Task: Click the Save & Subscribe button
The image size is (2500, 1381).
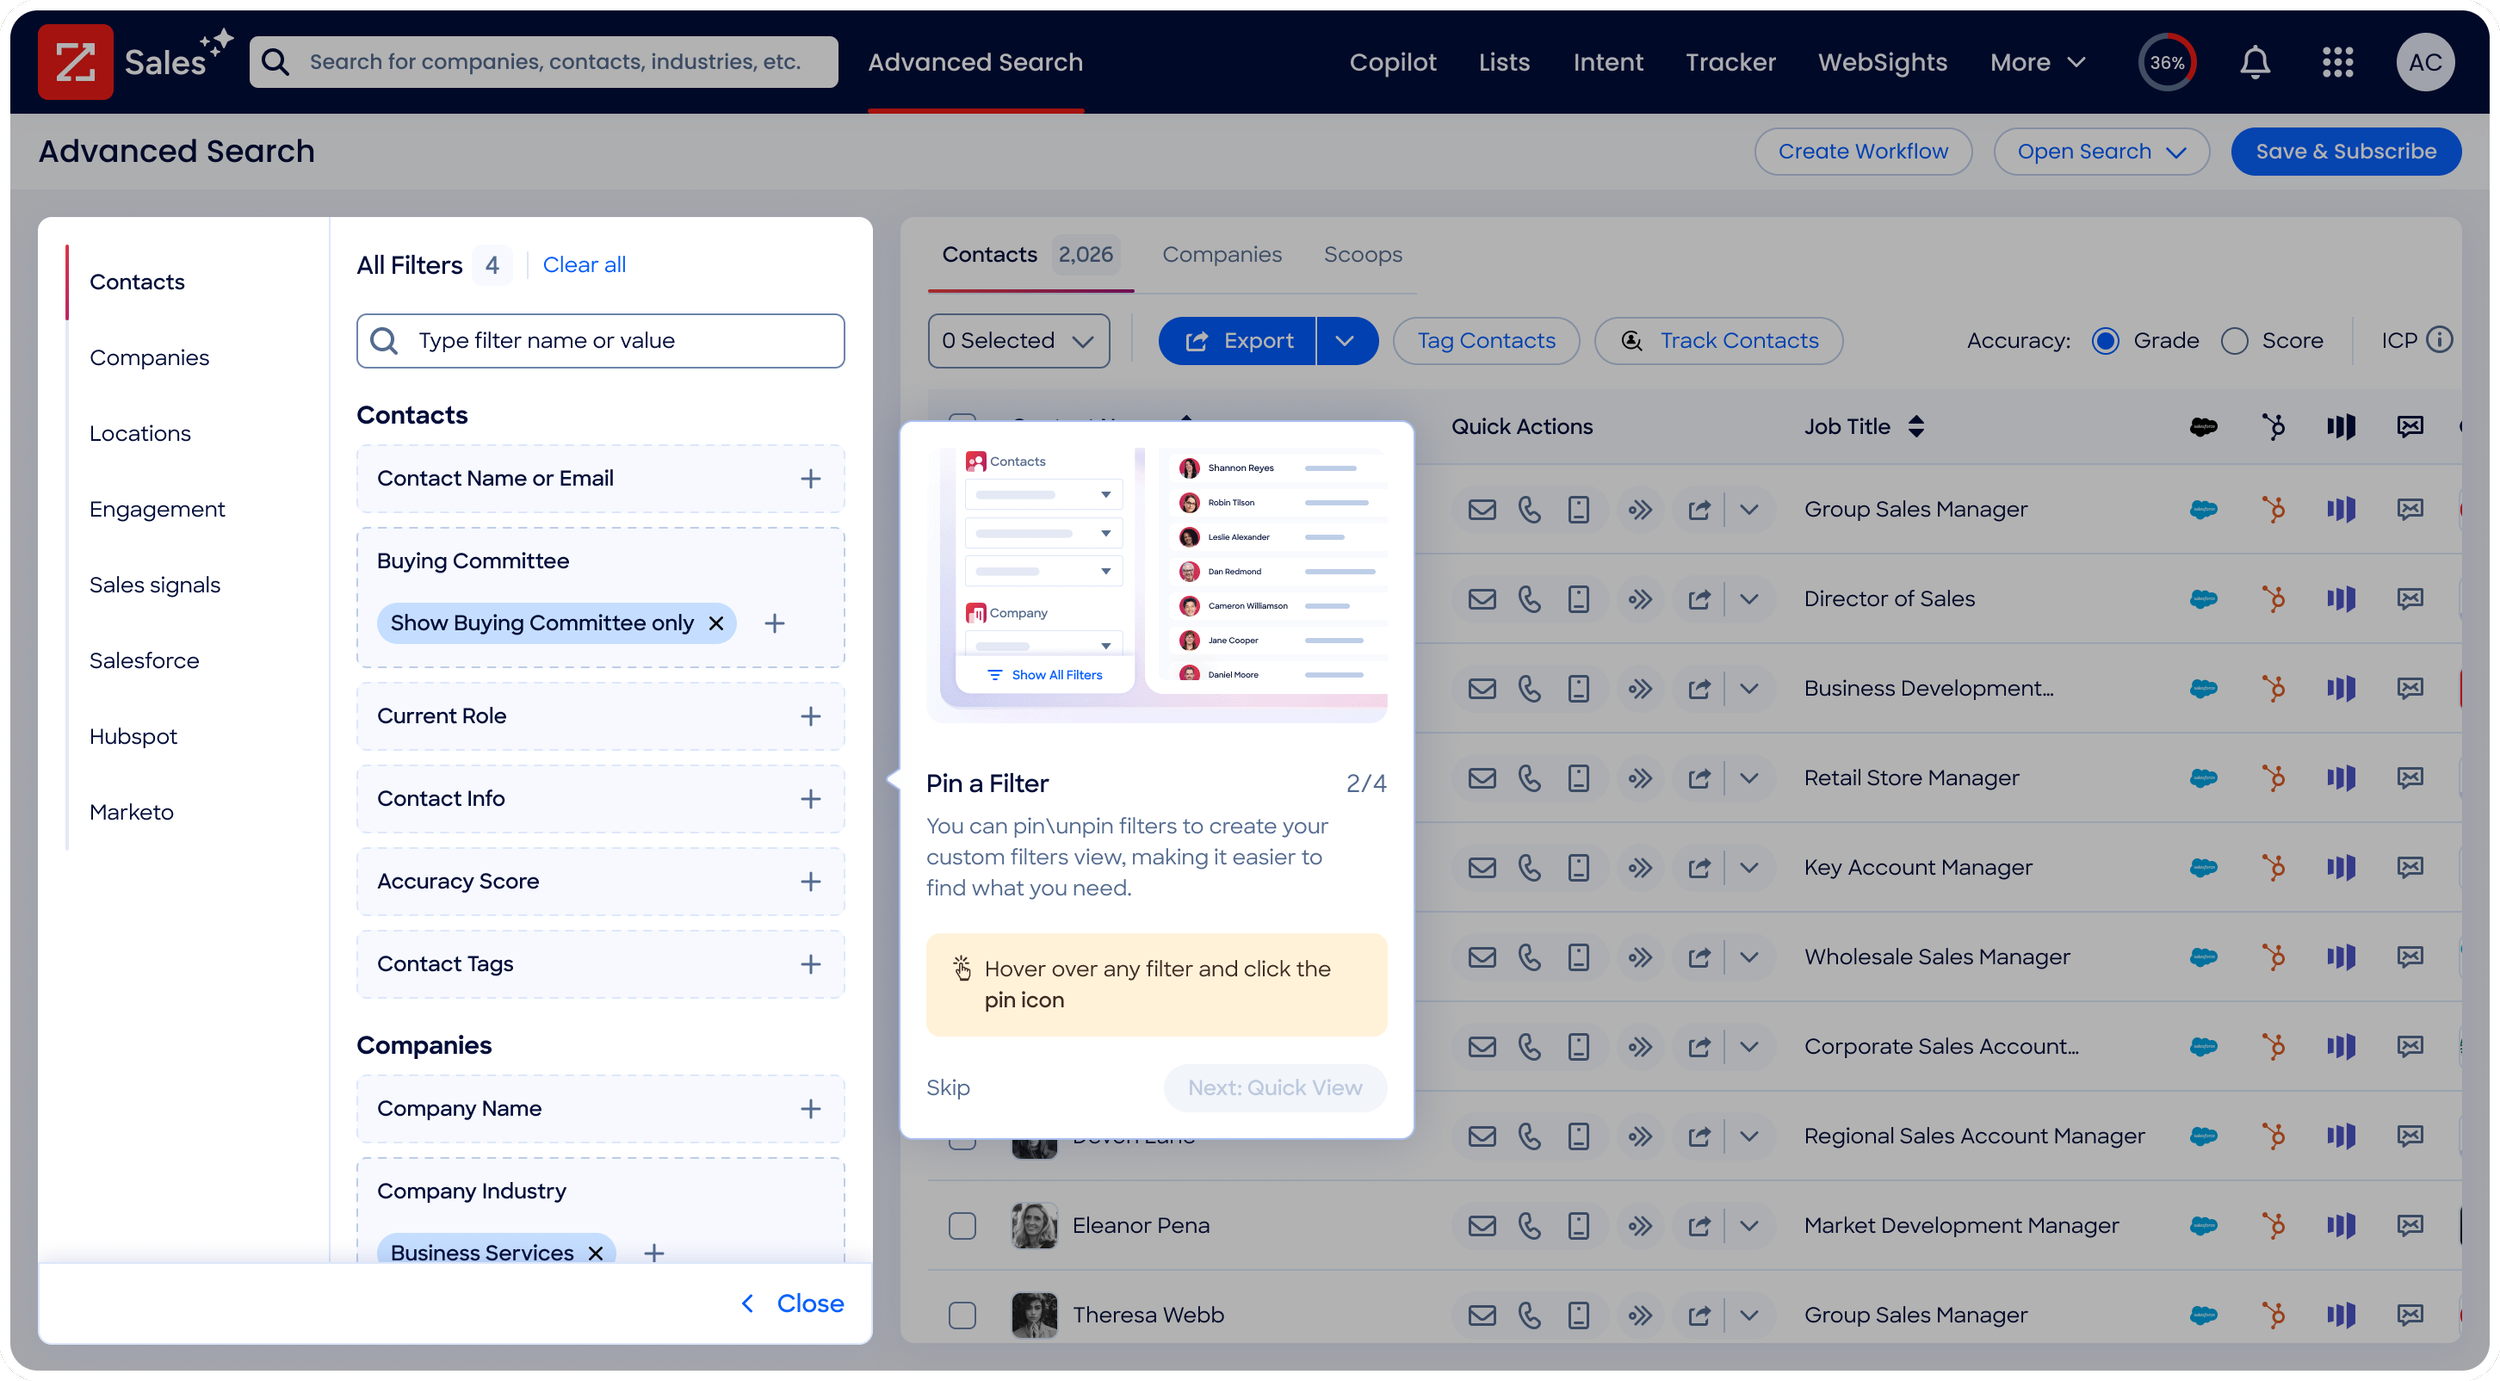Action: [x=2345, y=151]
